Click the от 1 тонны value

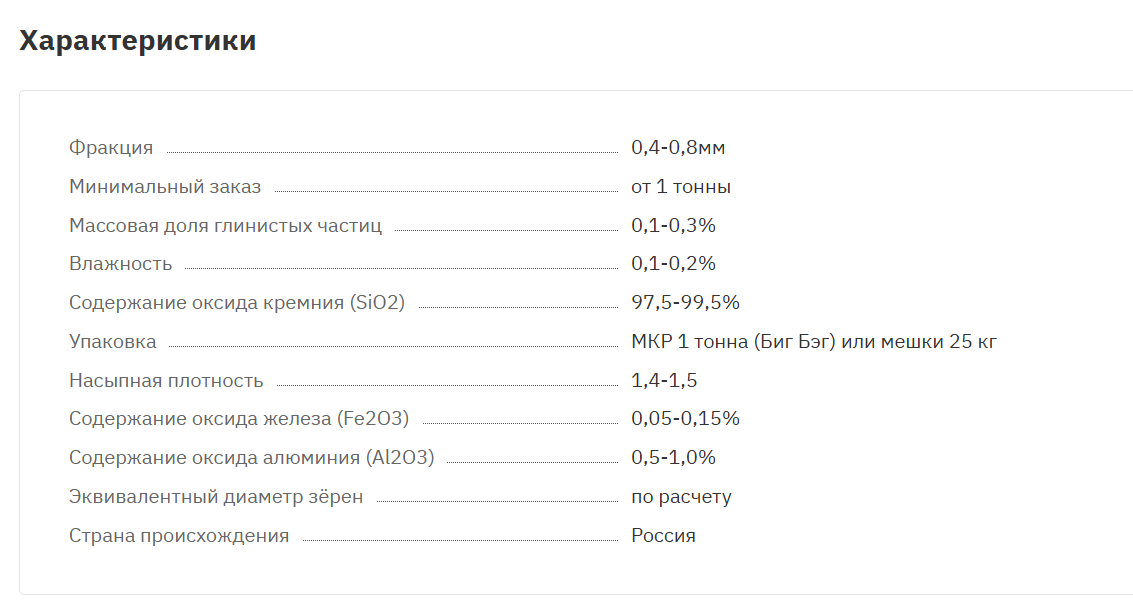(x=681, y=186)
